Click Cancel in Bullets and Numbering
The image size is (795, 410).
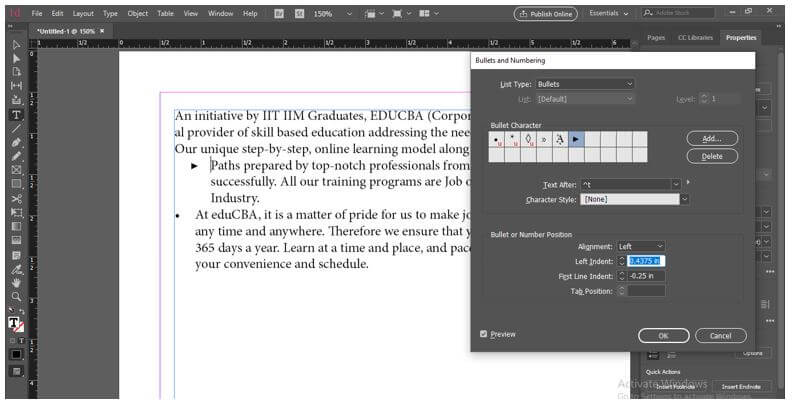pos(720,336)
